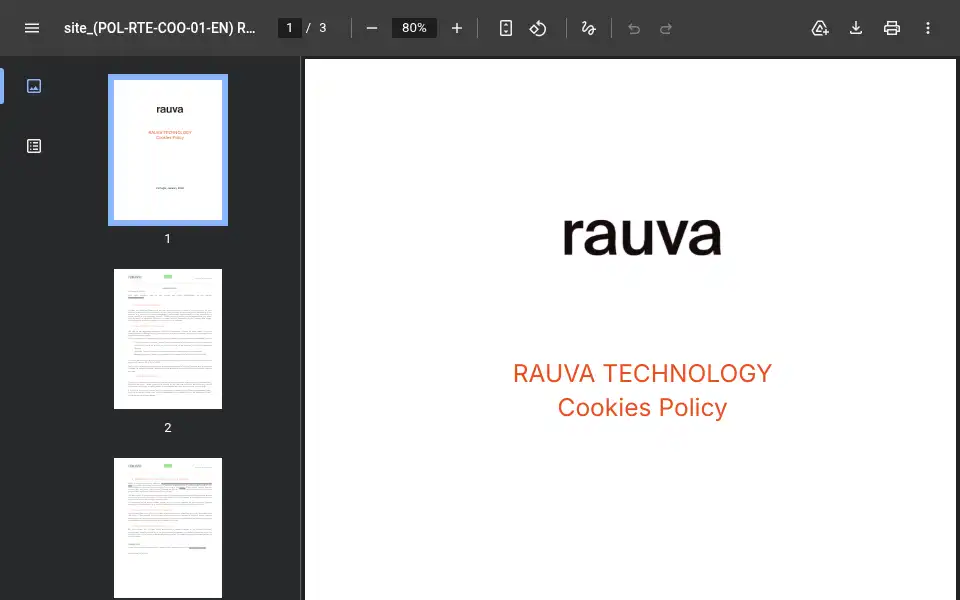
Task: Click the label 2 below second thumbnail
Action: [168, 428]
